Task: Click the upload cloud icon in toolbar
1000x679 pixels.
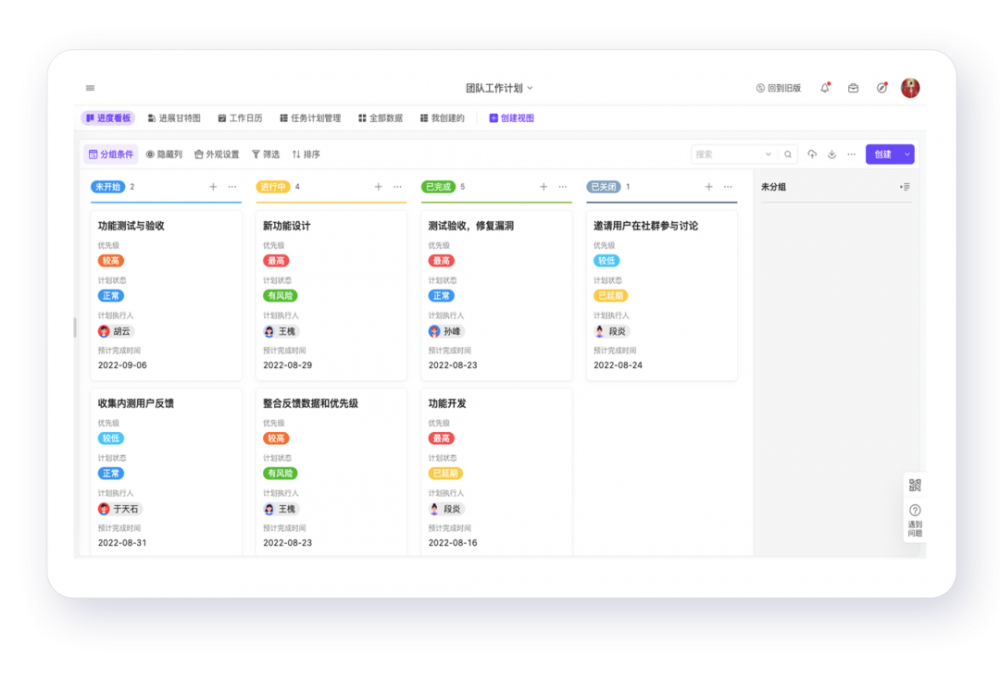Action: (x=812, y=155)
